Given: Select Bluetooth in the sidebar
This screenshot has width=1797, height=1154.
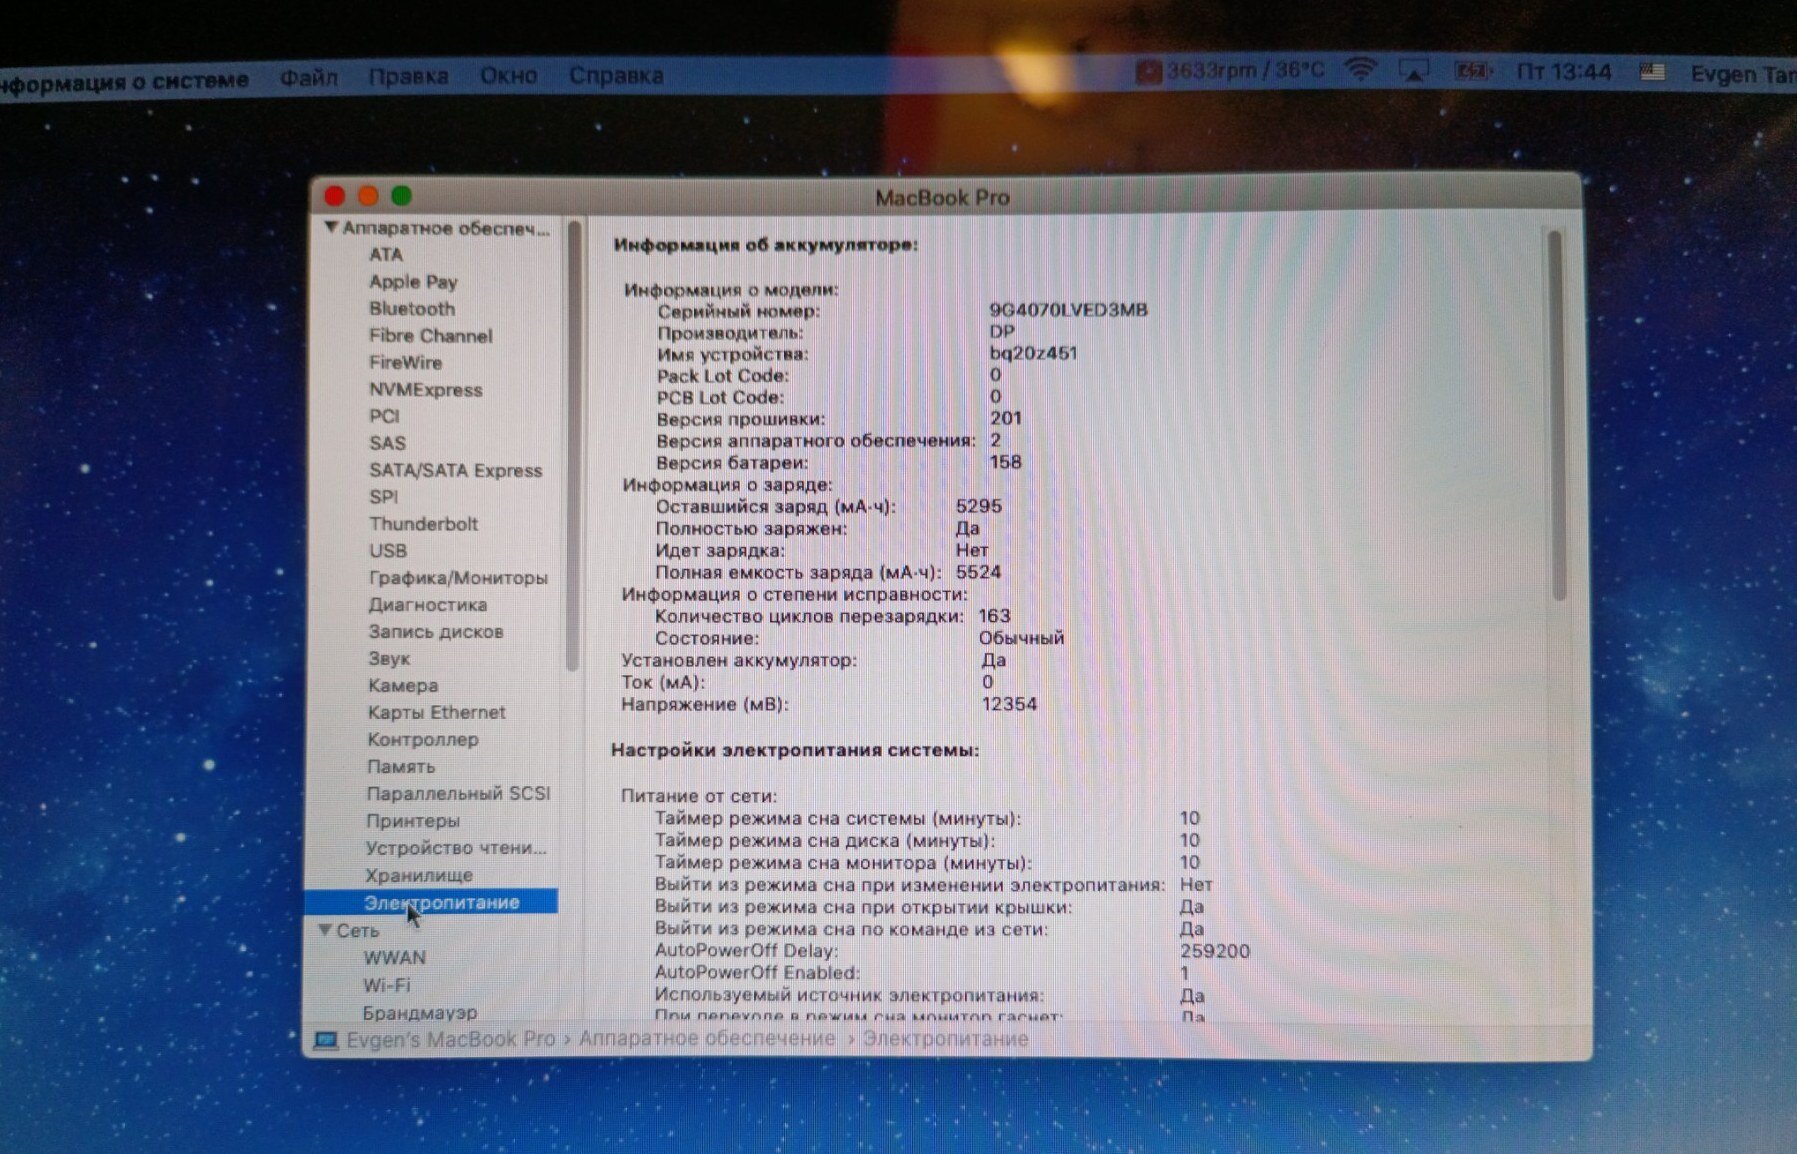Looking at the screenshot, I should tap(411, 309).
